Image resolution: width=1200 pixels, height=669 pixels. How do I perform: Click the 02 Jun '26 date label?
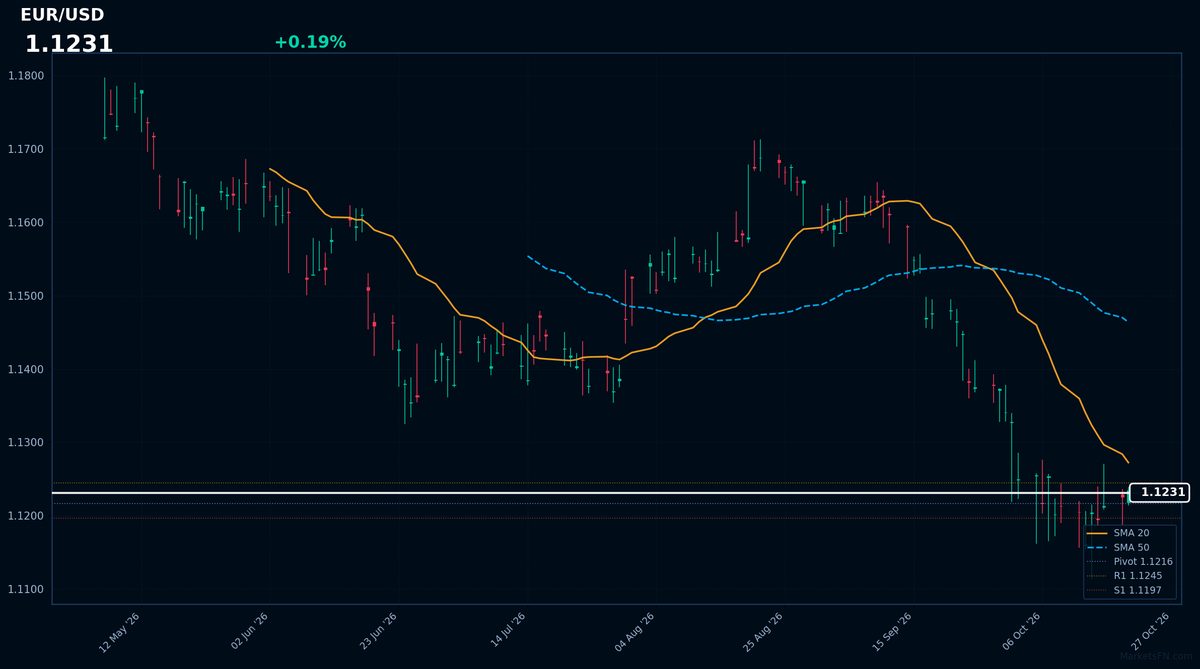(250, 632)
